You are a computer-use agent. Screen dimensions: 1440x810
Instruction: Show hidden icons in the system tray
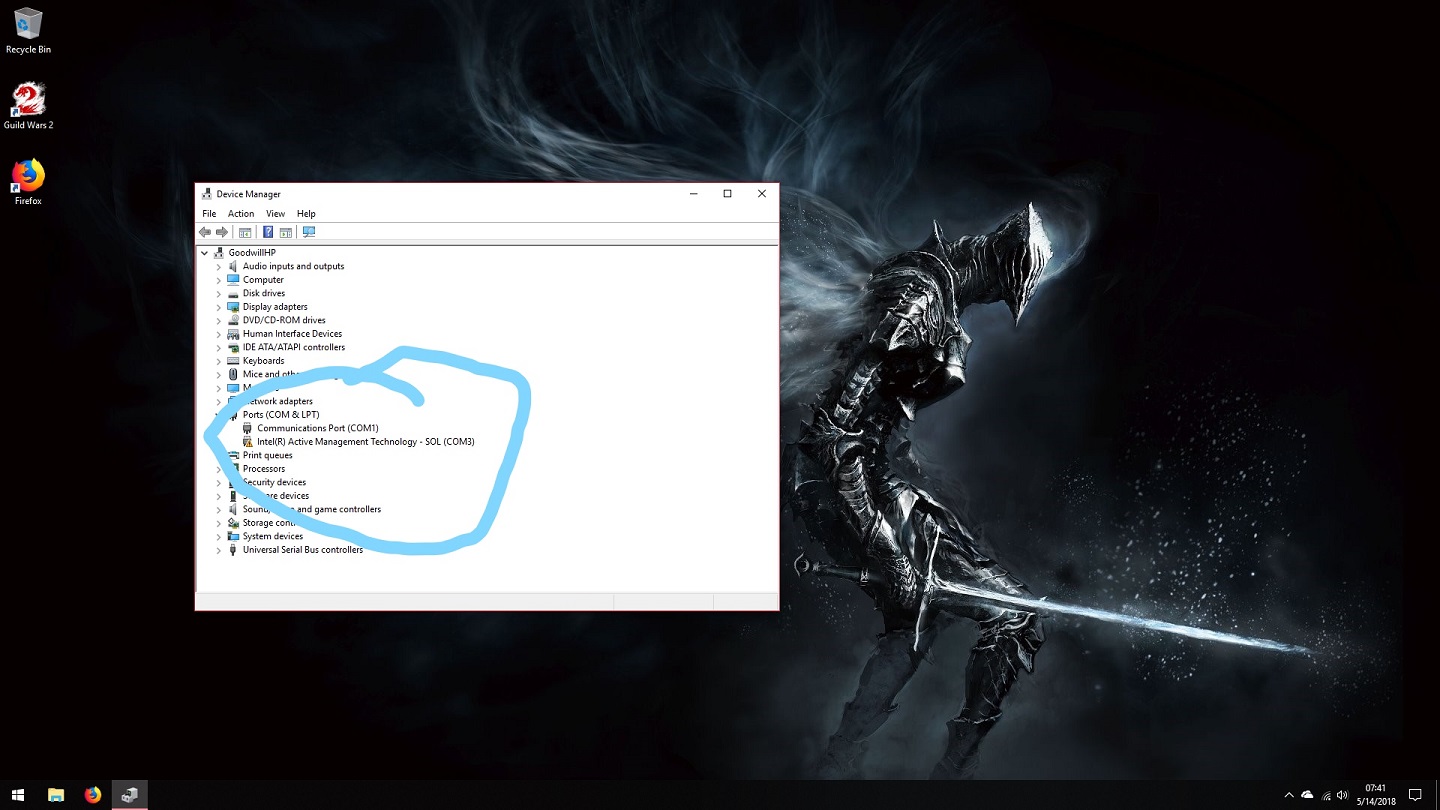pos(1288,795)
